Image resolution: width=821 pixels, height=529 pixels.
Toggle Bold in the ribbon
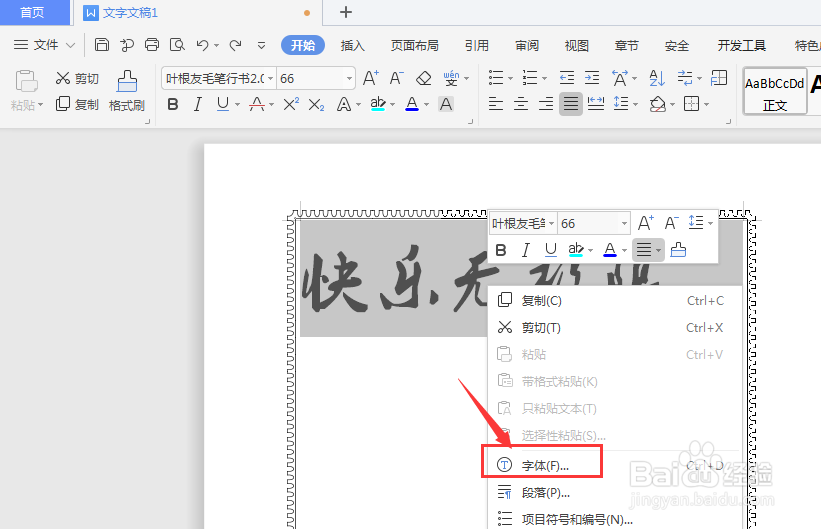173,104
